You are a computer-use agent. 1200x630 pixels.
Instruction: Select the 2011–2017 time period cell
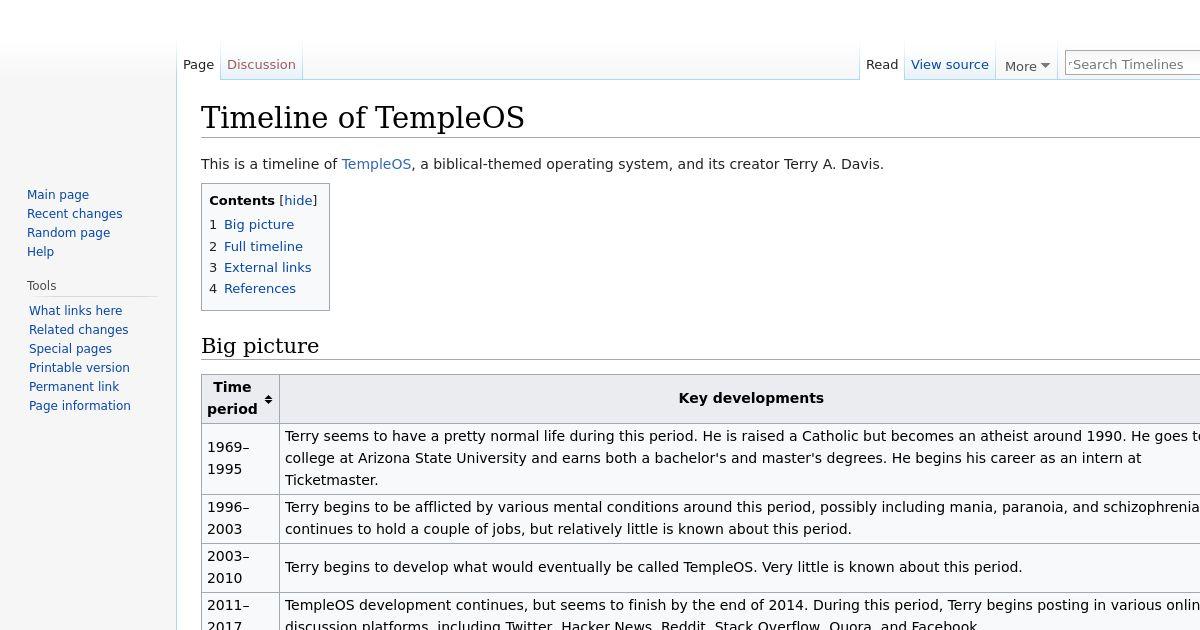240,612
